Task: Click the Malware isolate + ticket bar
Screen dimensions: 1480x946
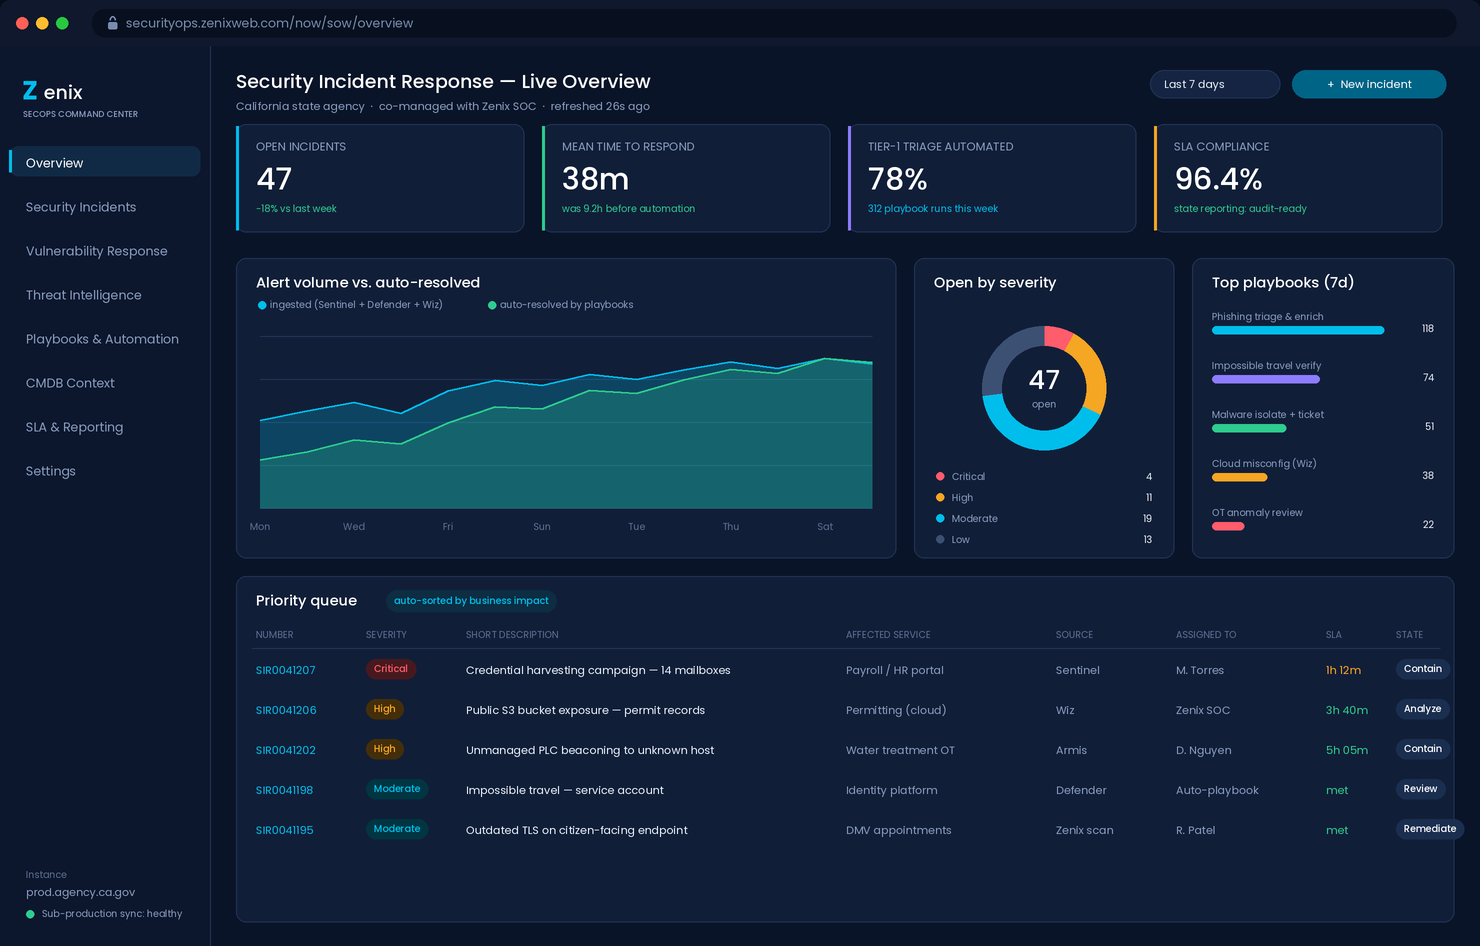Action: pyautogui.click(x=1249, y=428)
